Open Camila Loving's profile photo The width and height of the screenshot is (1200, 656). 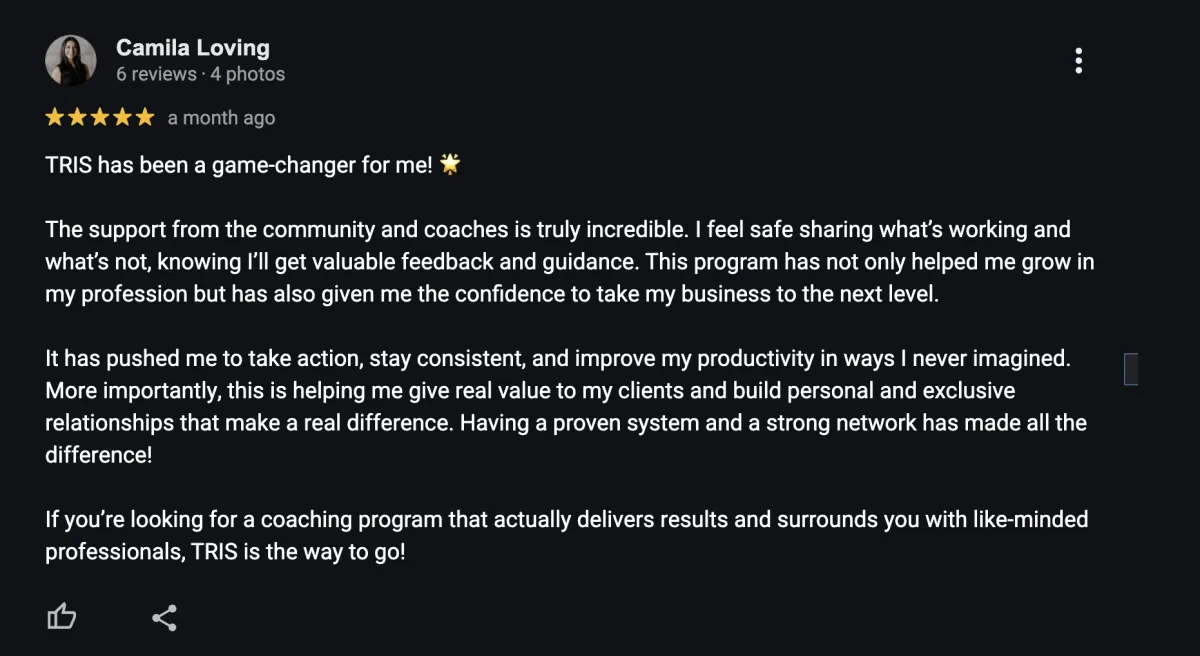(71, 61)
